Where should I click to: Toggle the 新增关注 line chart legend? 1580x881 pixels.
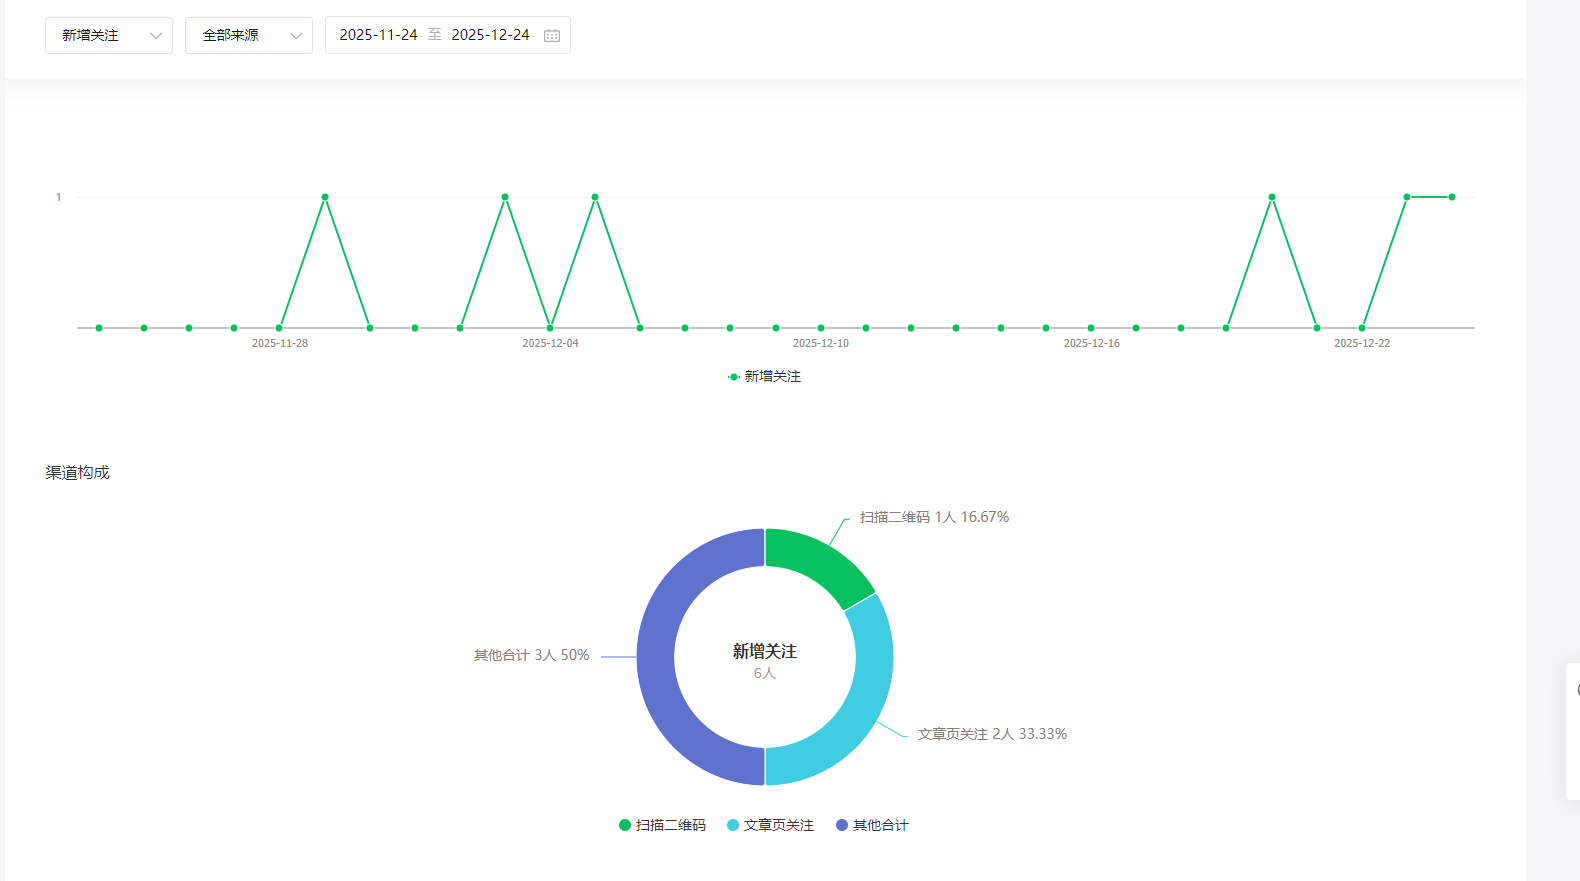coord(765,376)
